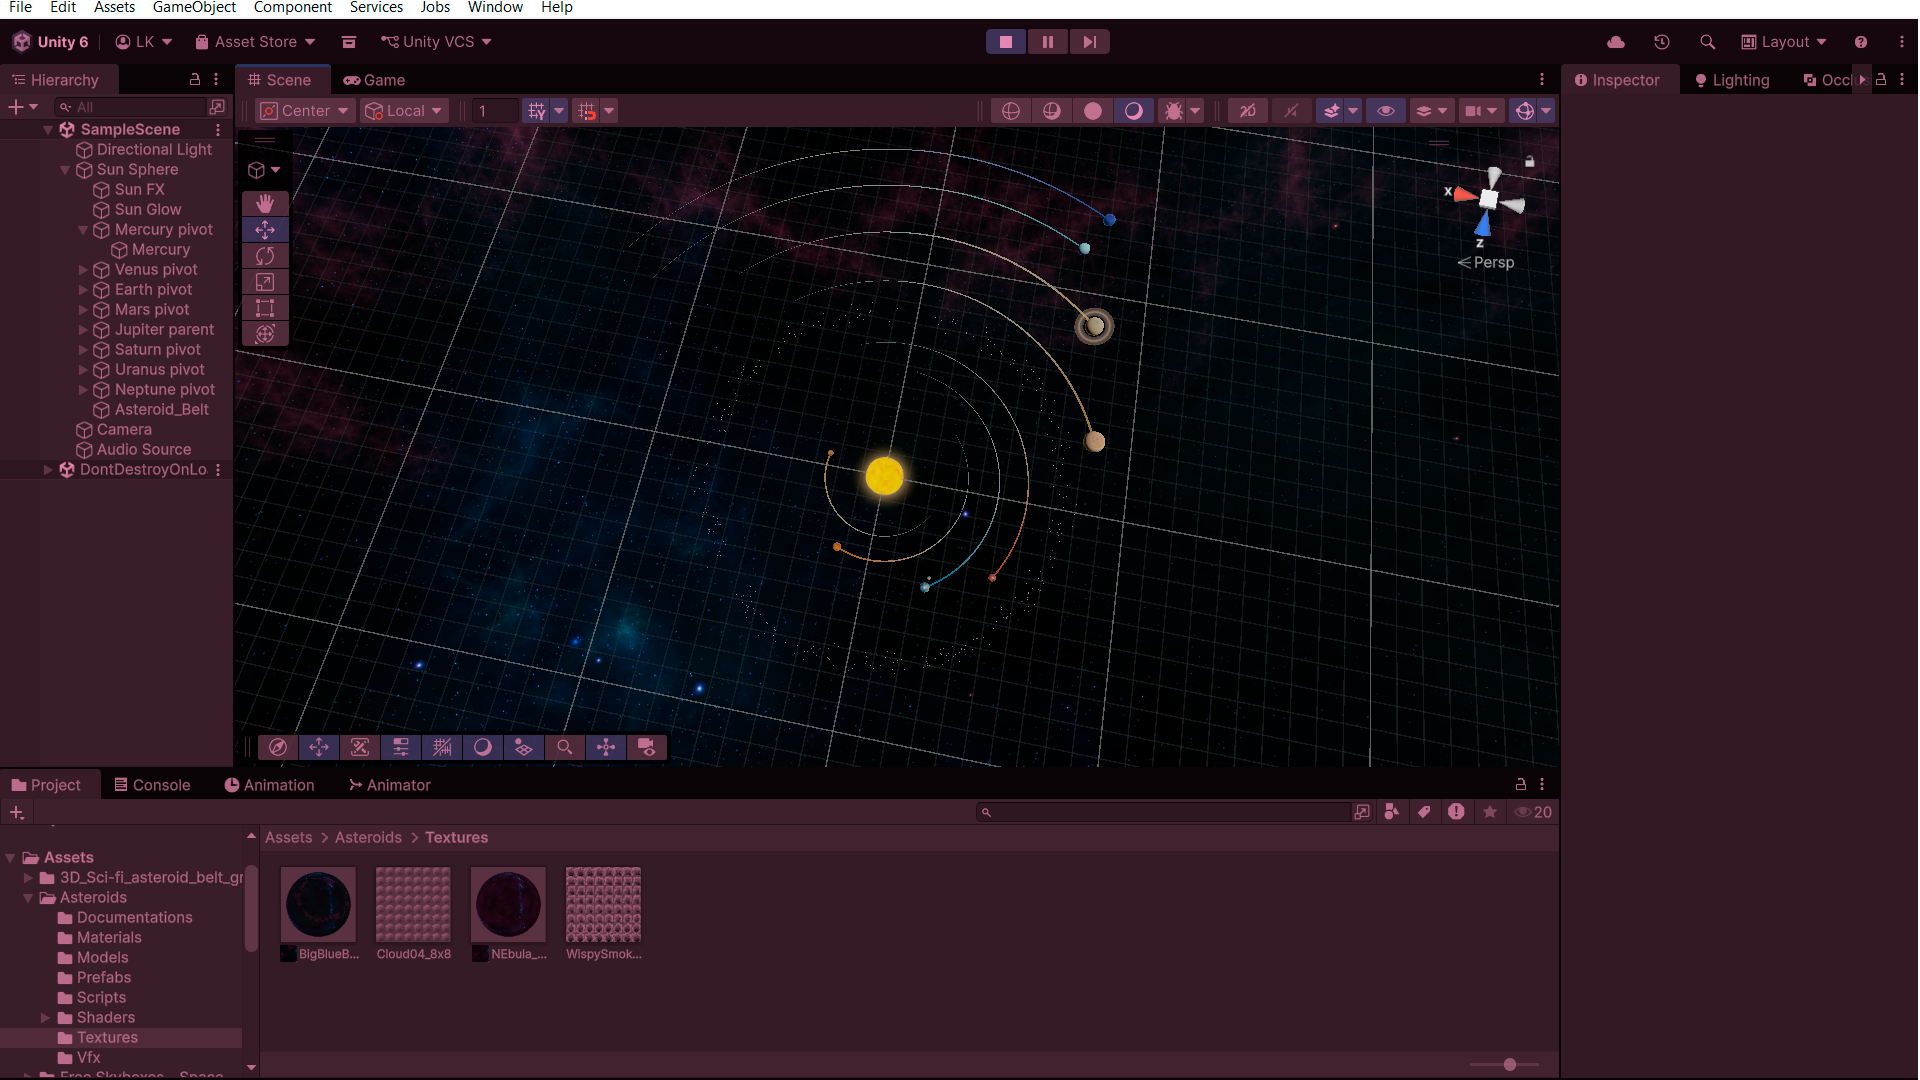Screen dimensions: 1920x1080
Task: Select the Rotate tool in Scene
Action: click(265, 256)
